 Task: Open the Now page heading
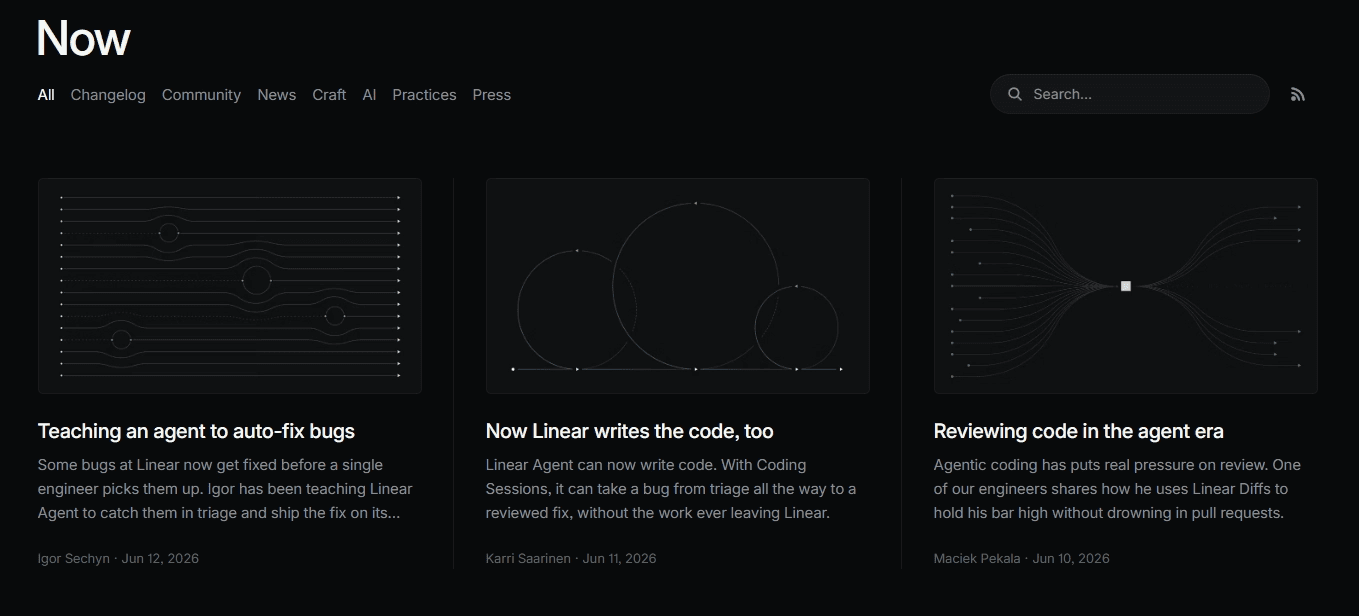point(84,39)
